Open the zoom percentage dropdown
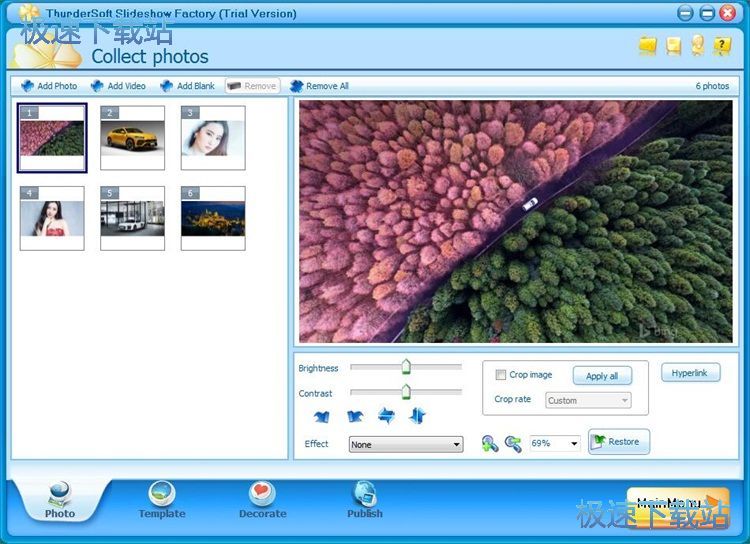This screenshot has height=544, width=750. [573, 443]
